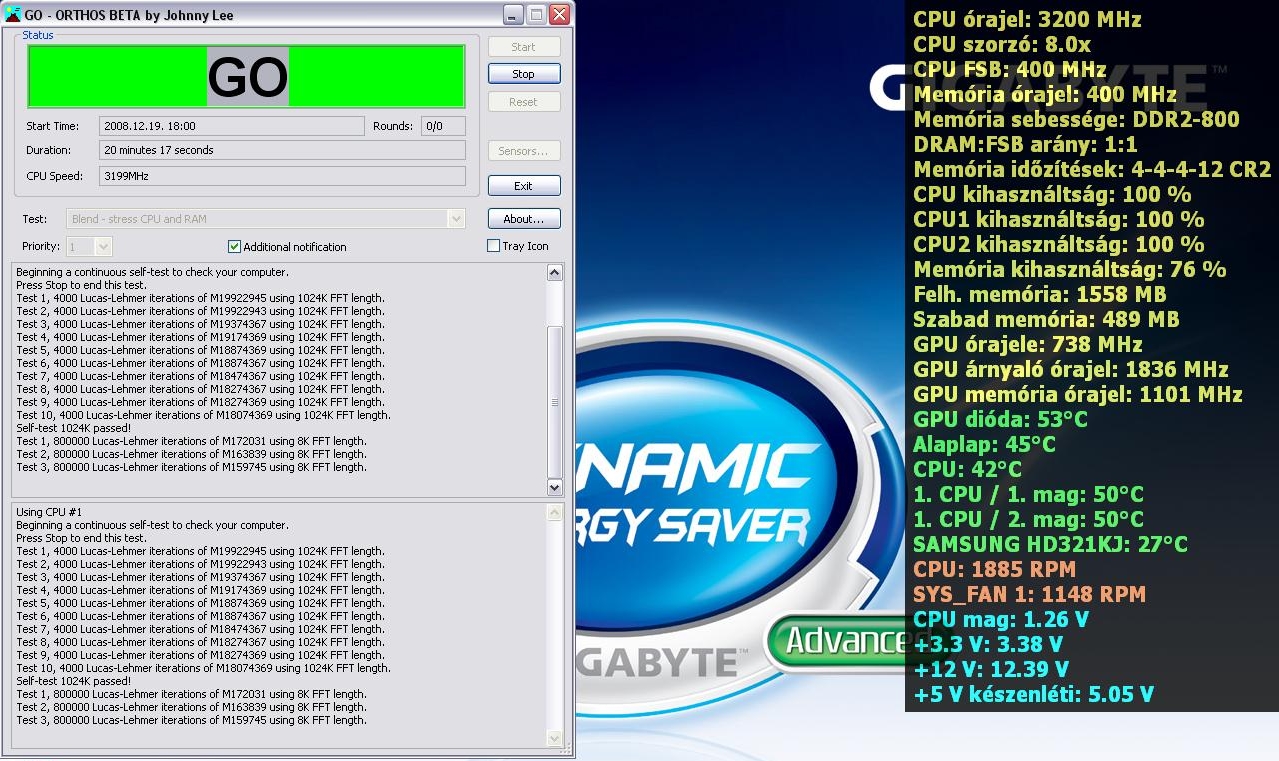Image resolution: width=1279 pixels, height=761 pixels.
Task: Click 'Self-test 1024K passed!' in lower log
Action: pyautogui.click(x=74, y=681)
